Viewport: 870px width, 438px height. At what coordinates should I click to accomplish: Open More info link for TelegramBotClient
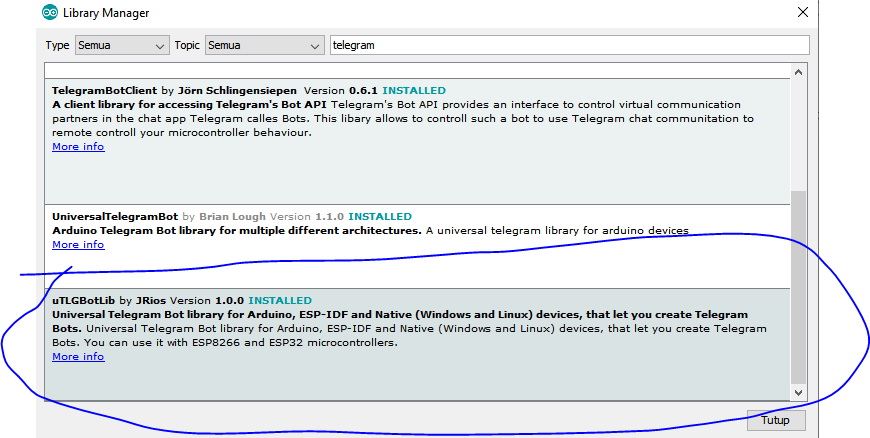[78, 147]
